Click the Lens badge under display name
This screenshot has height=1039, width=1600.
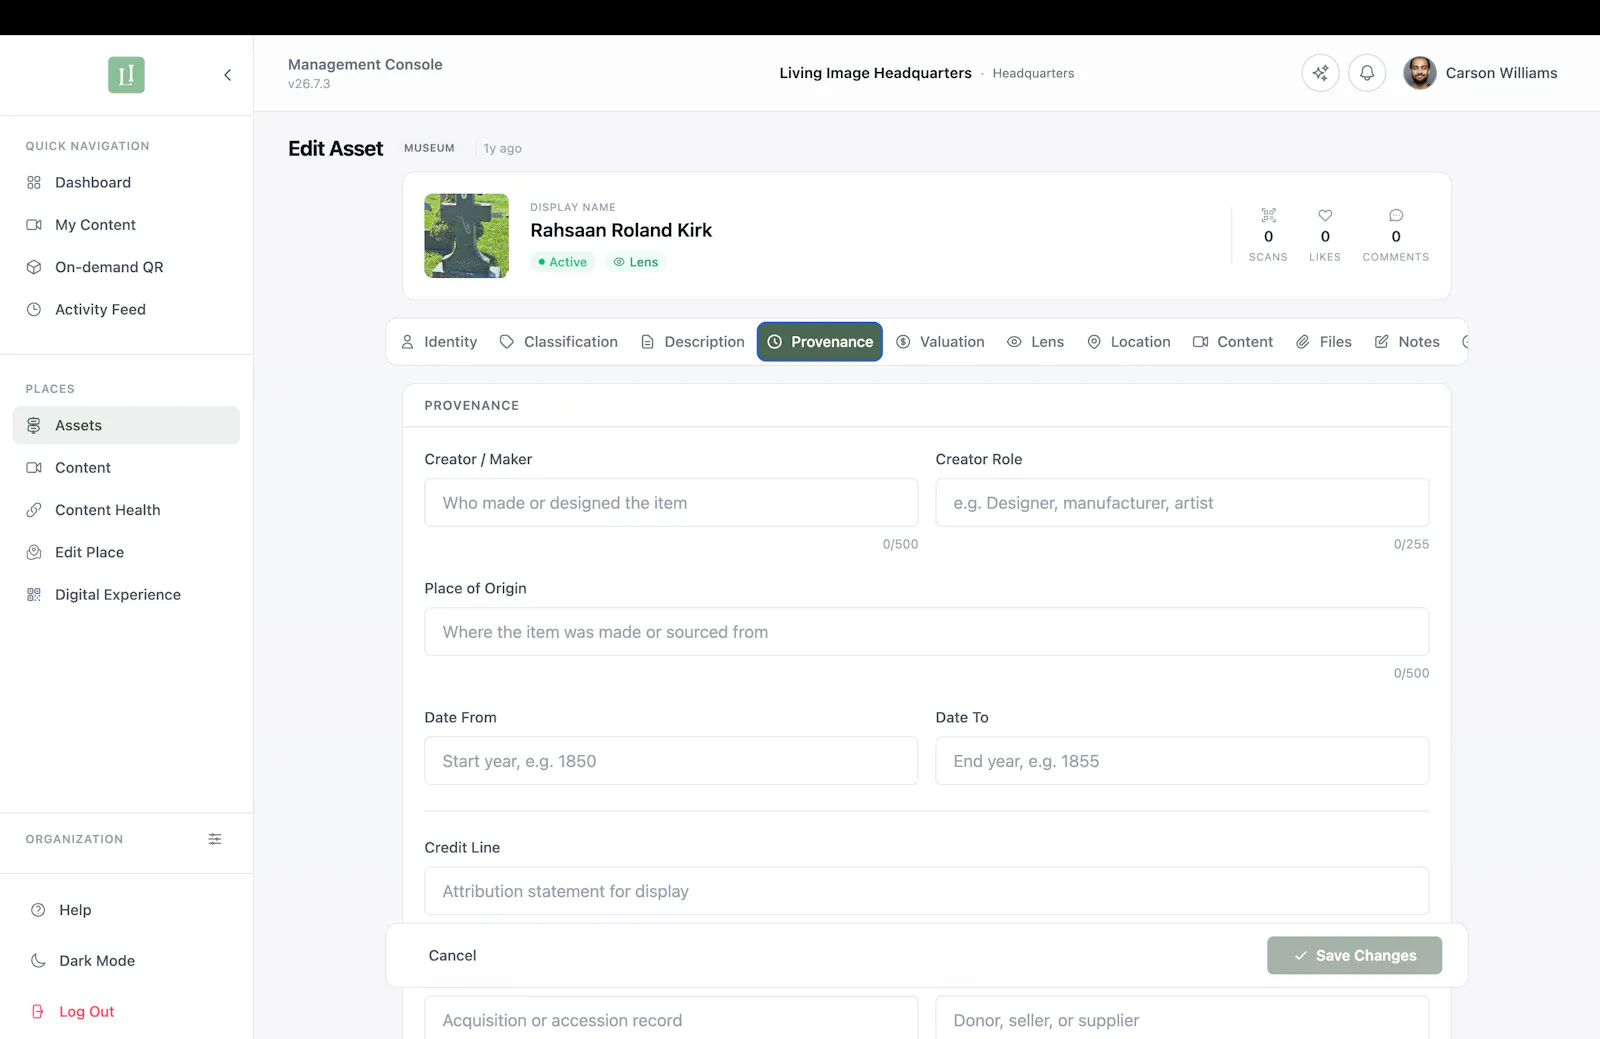point(636,262)
